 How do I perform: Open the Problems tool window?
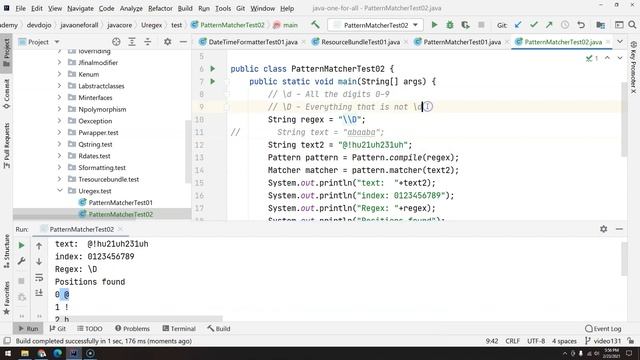pyautogui.click(x=132, y=328)
